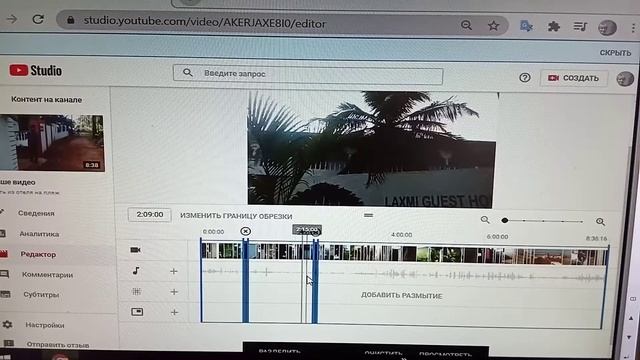This screenshot has width=640, height=360.
Task: Open Аналитика in the sidebar
Action: (x=39, y=234)
